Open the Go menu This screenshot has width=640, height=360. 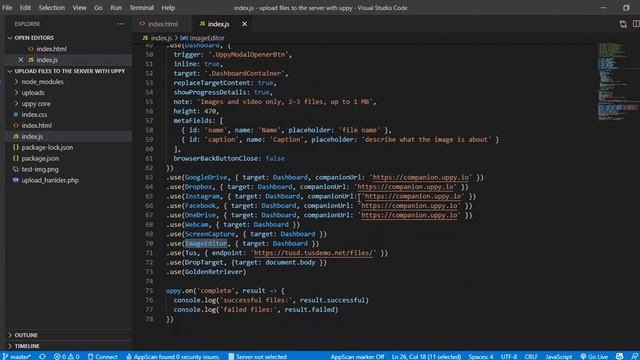tap(98, 7)
